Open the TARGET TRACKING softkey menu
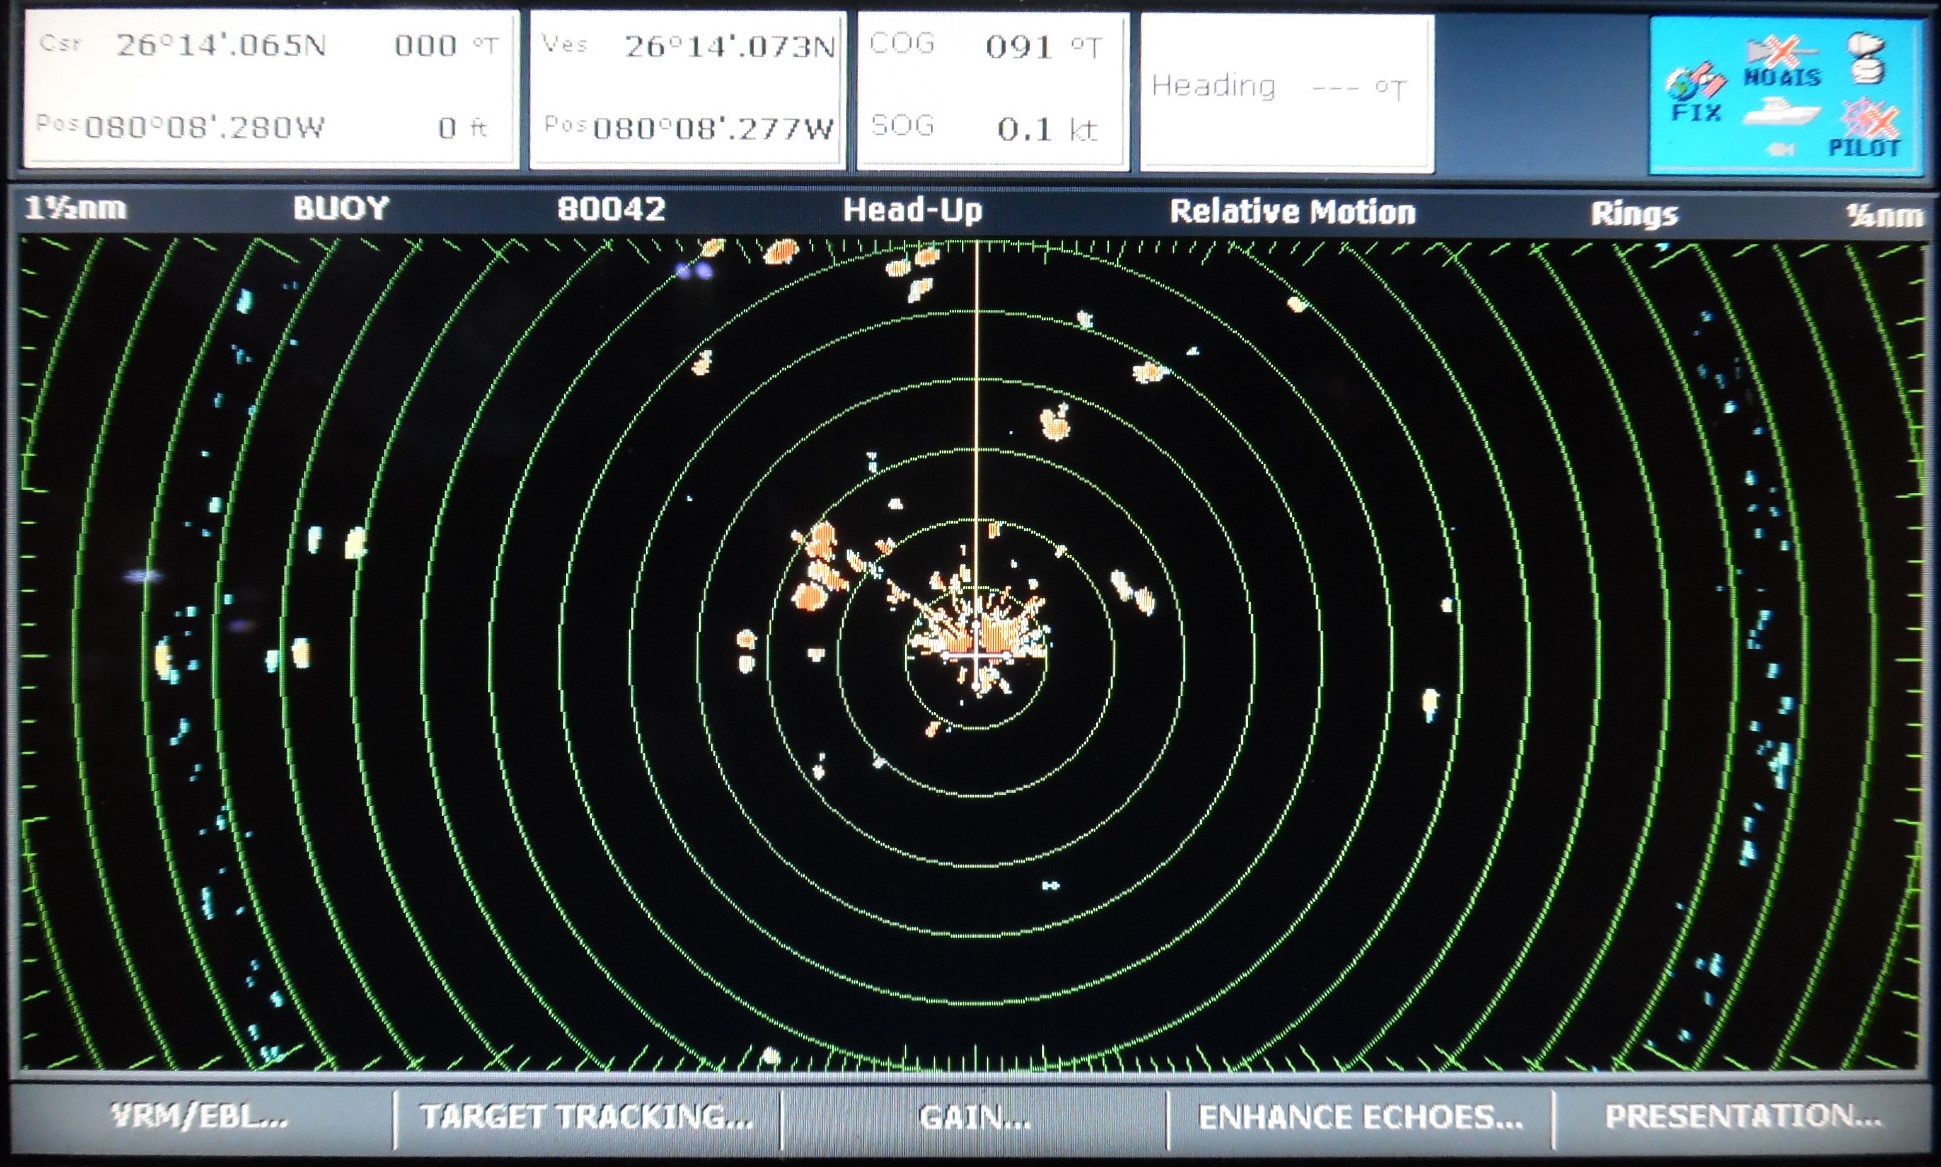The image size is (1941, 1167). coord(586,1117)
